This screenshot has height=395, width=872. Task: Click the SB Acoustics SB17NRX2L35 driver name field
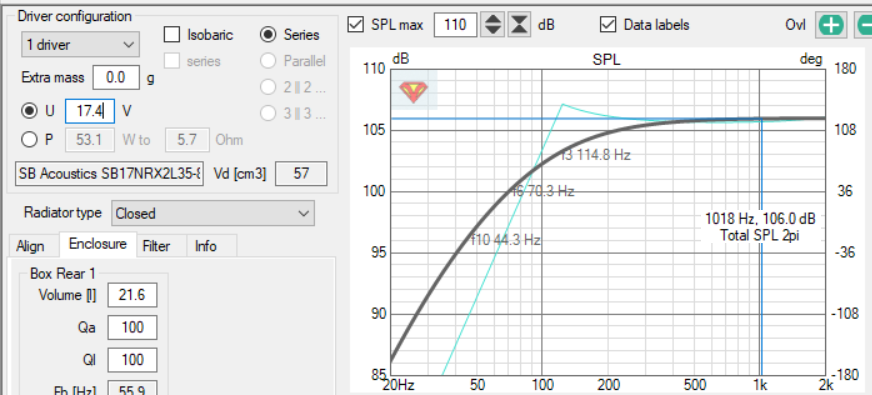[x=110, y=174]
